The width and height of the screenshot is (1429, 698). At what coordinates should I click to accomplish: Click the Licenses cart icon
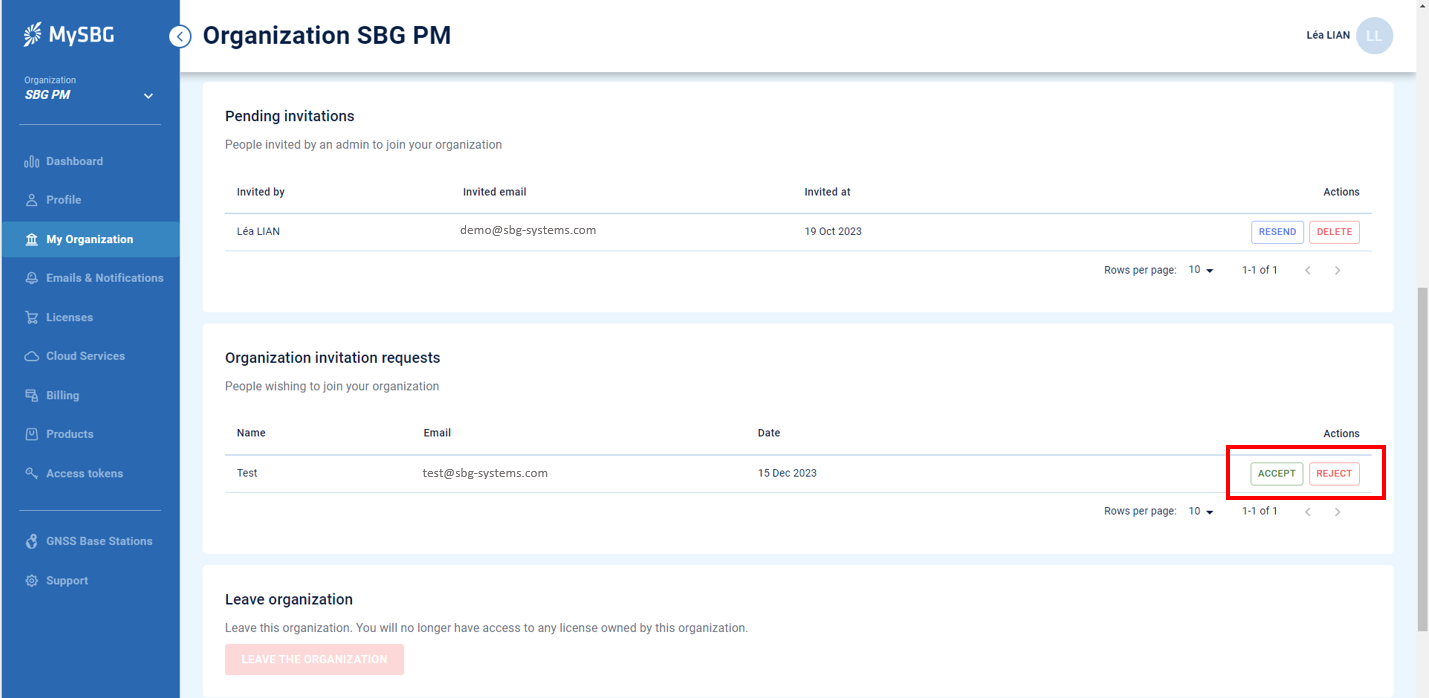tap(31, 318)
